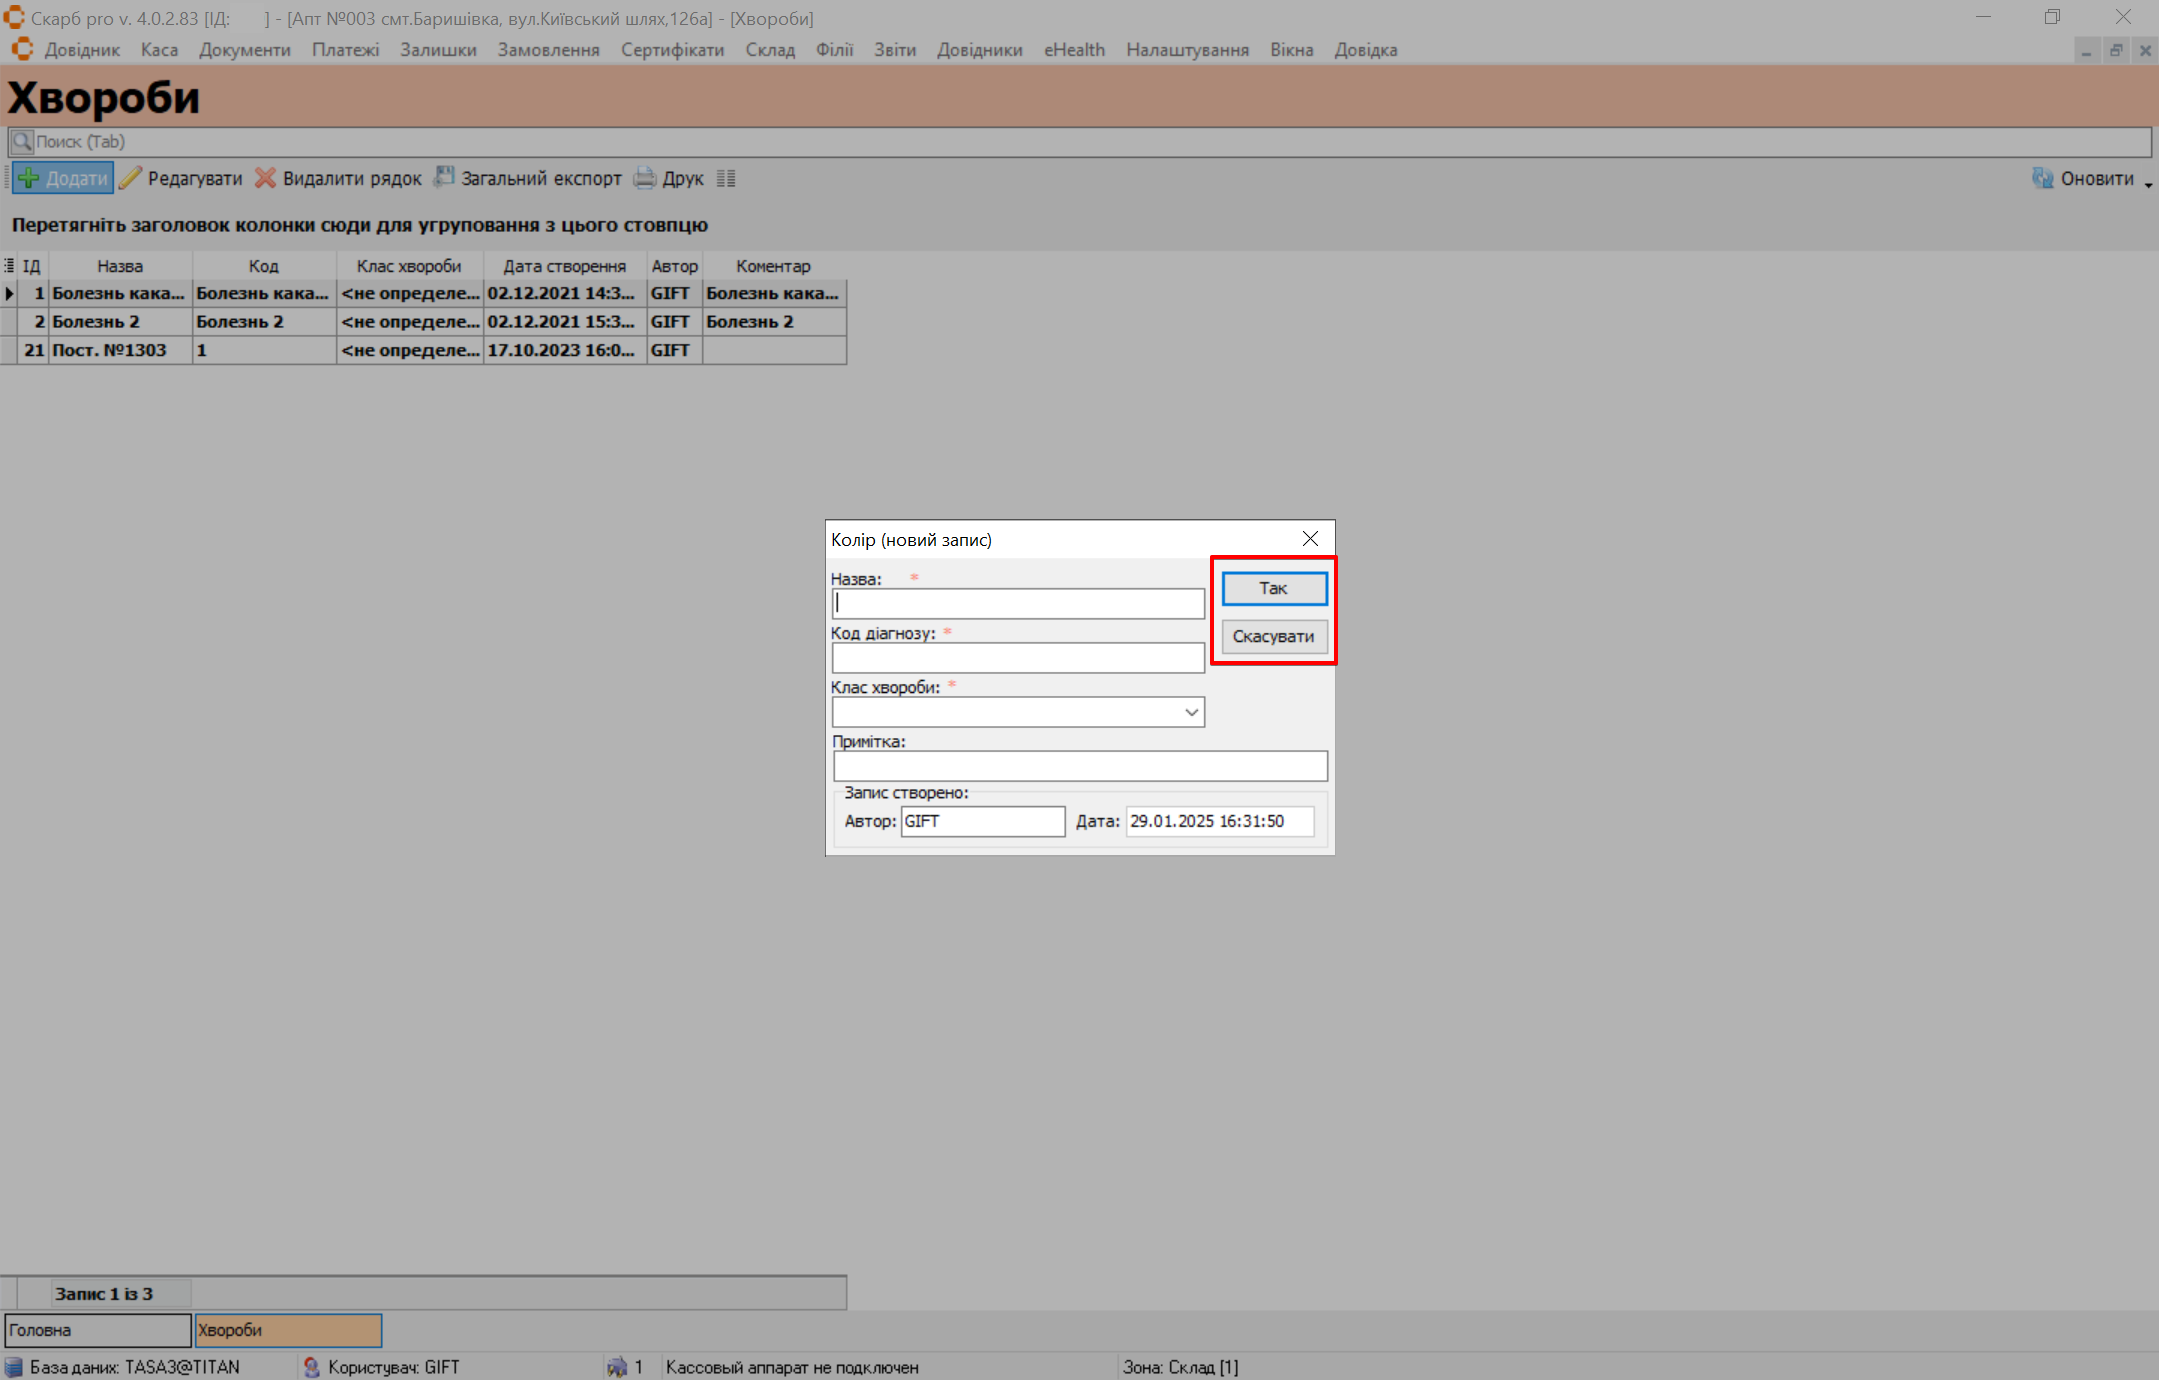Expand the arrow next to Оновити
Image resolution: width=2159 pixels, height=1380 pixels.
pyautogui.click(x=2148, y=183)
